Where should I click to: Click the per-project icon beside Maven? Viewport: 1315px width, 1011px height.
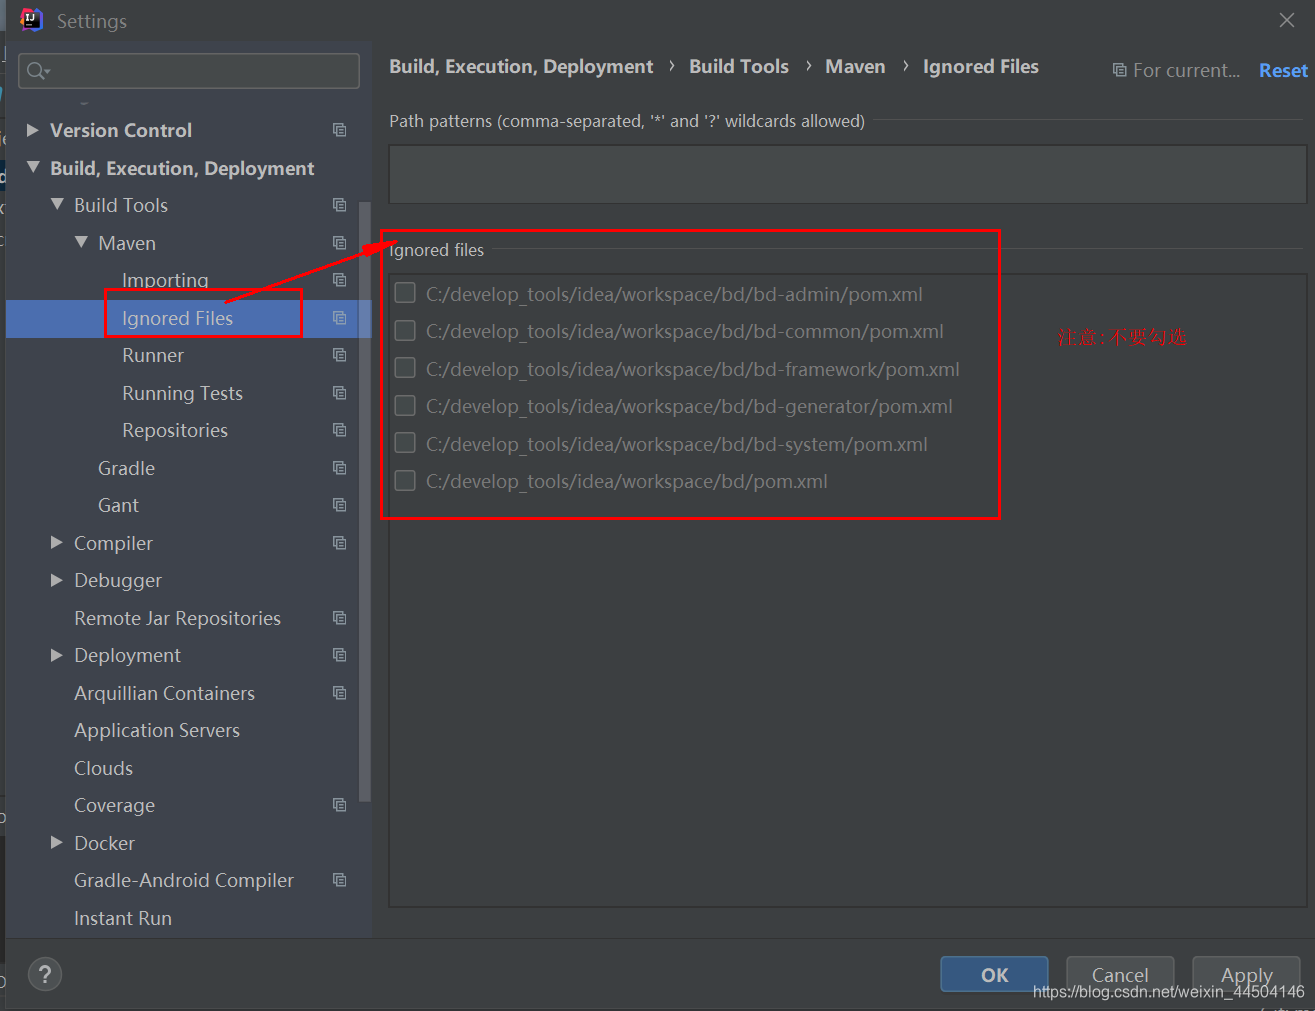tap(339, 243)
